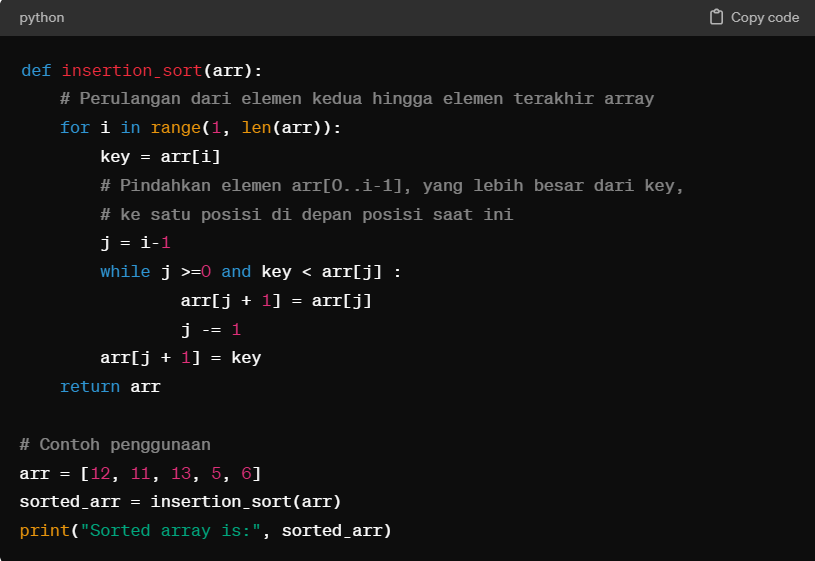This screenshot has width=815, height=561.
Task: Click the print "Sorted array is:" line
Action: coord(205,531)
